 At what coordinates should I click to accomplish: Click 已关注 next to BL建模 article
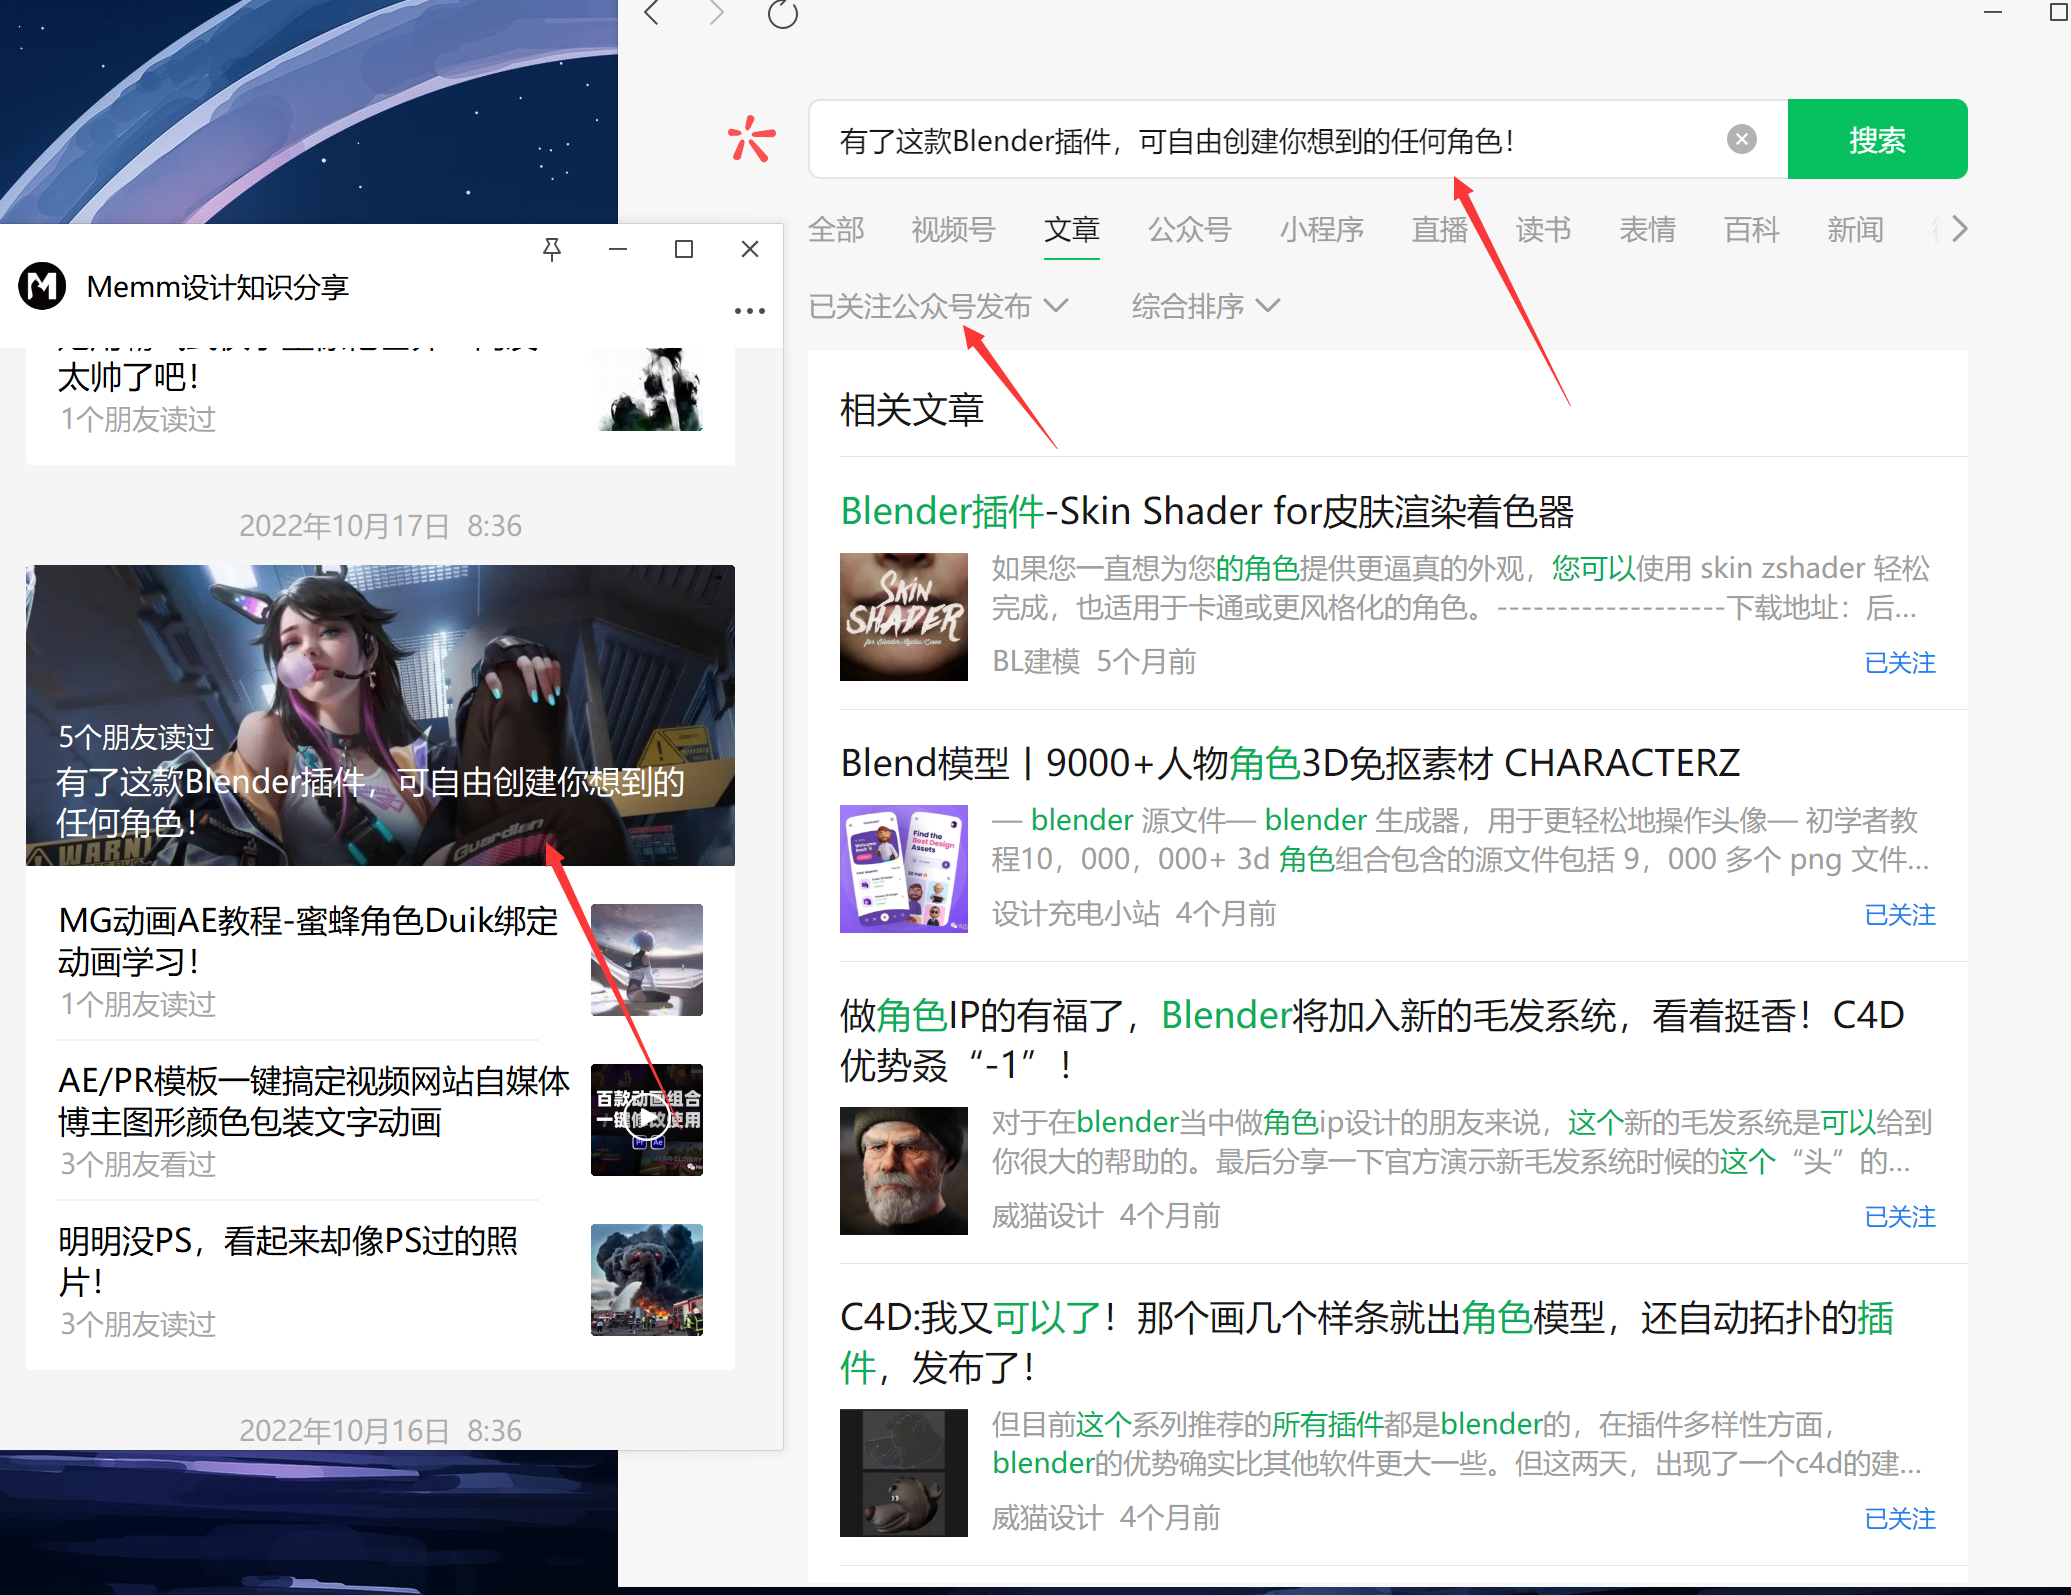click(1899, 663)
